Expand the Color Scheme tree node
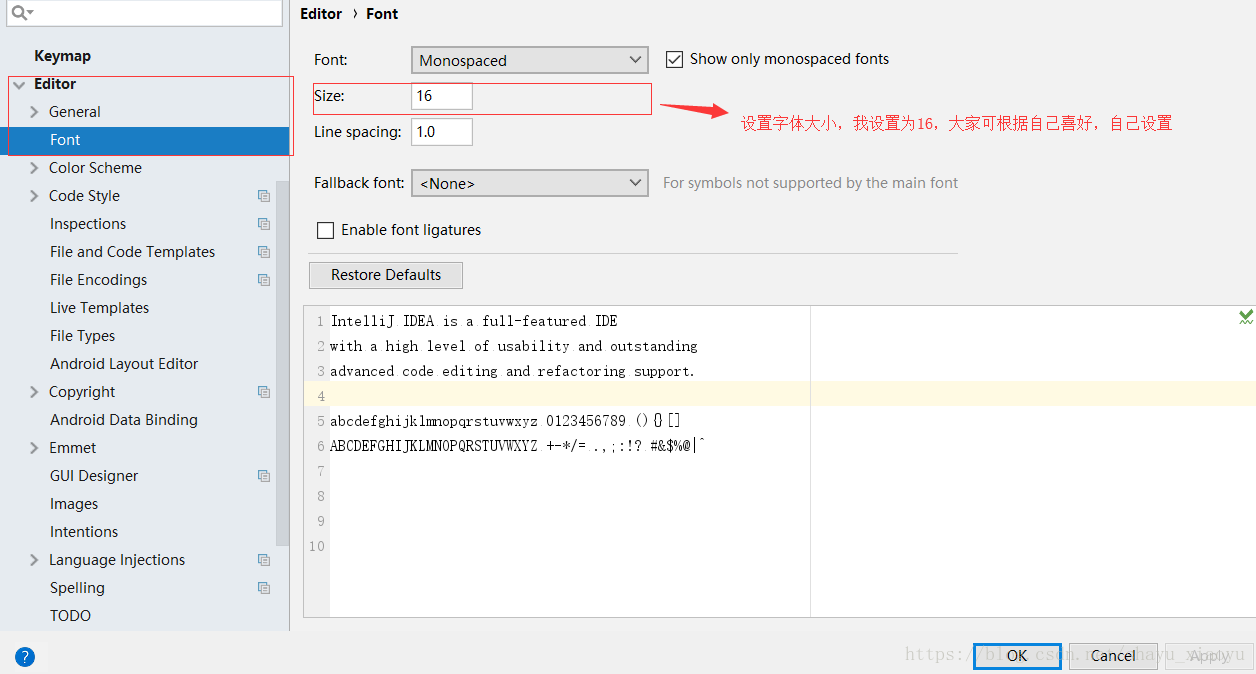The width and height of the screenshot is (1256, 674). (x=34, y=168)
